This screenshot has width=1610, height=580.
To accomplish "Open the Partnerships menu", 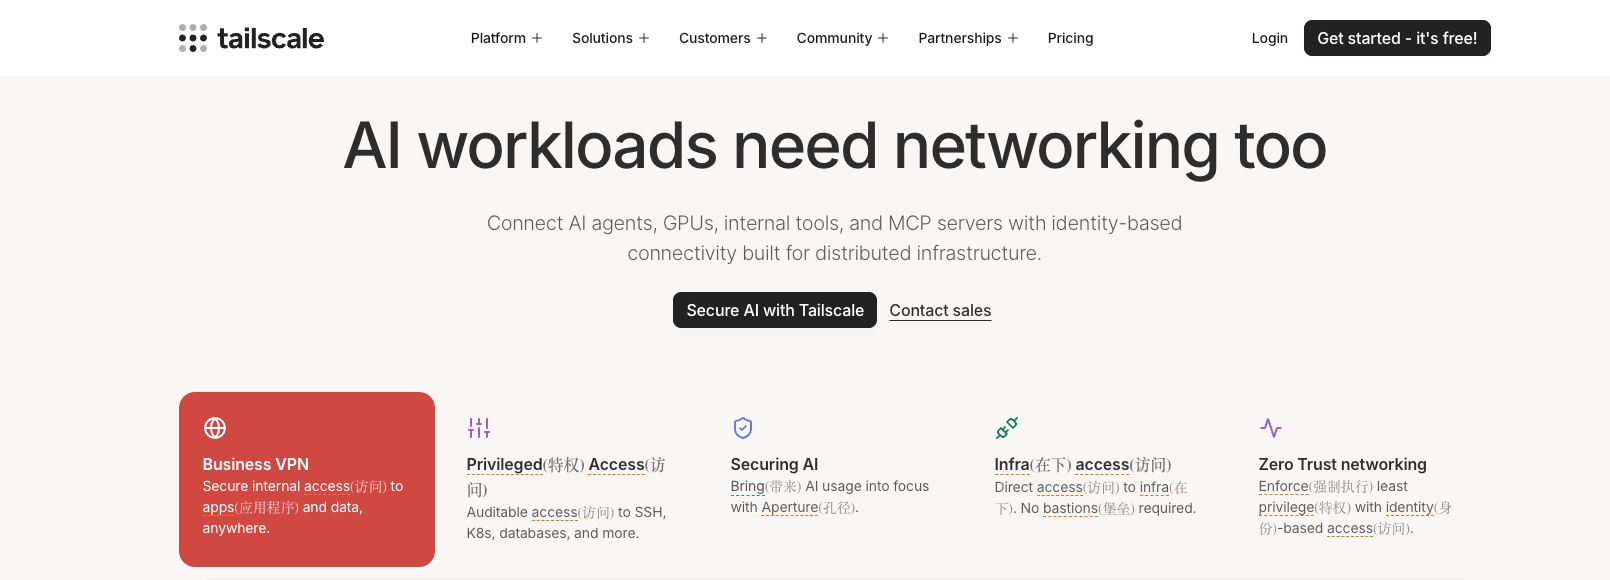I will click(960, 38).
